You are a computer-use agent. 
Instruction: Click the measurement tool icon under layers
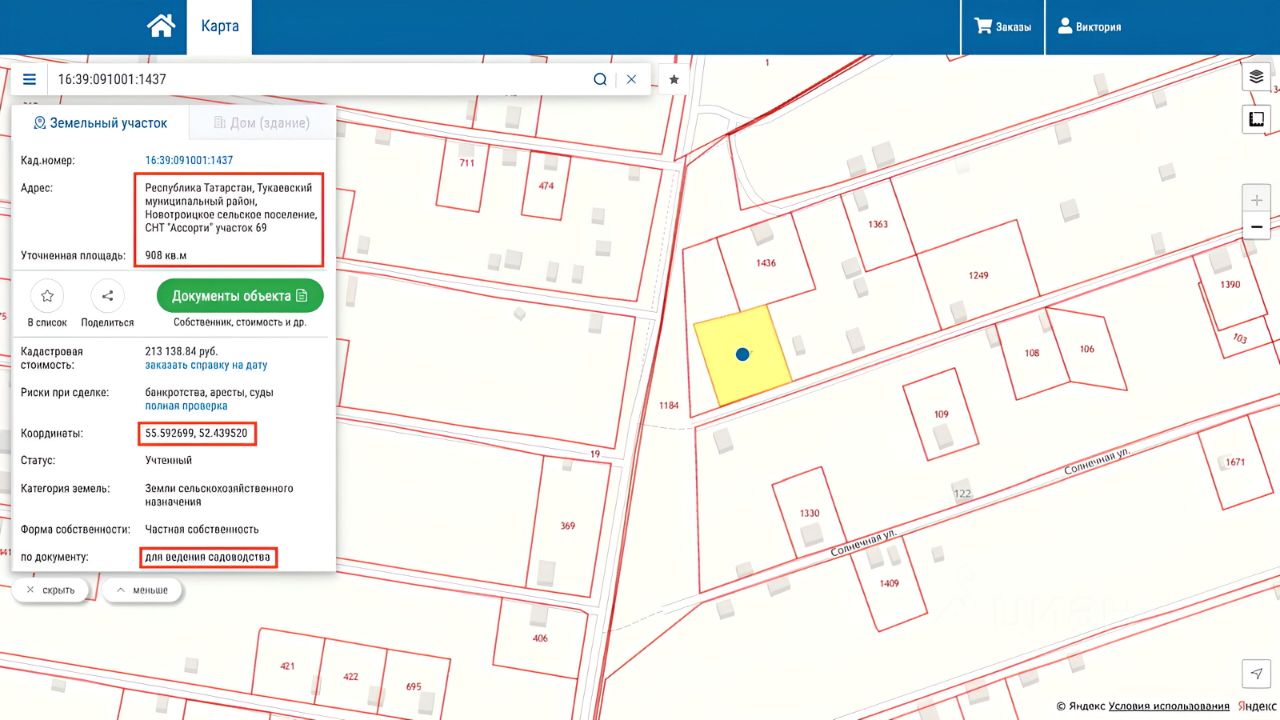pyautogui.click(x=1256, y=120)
